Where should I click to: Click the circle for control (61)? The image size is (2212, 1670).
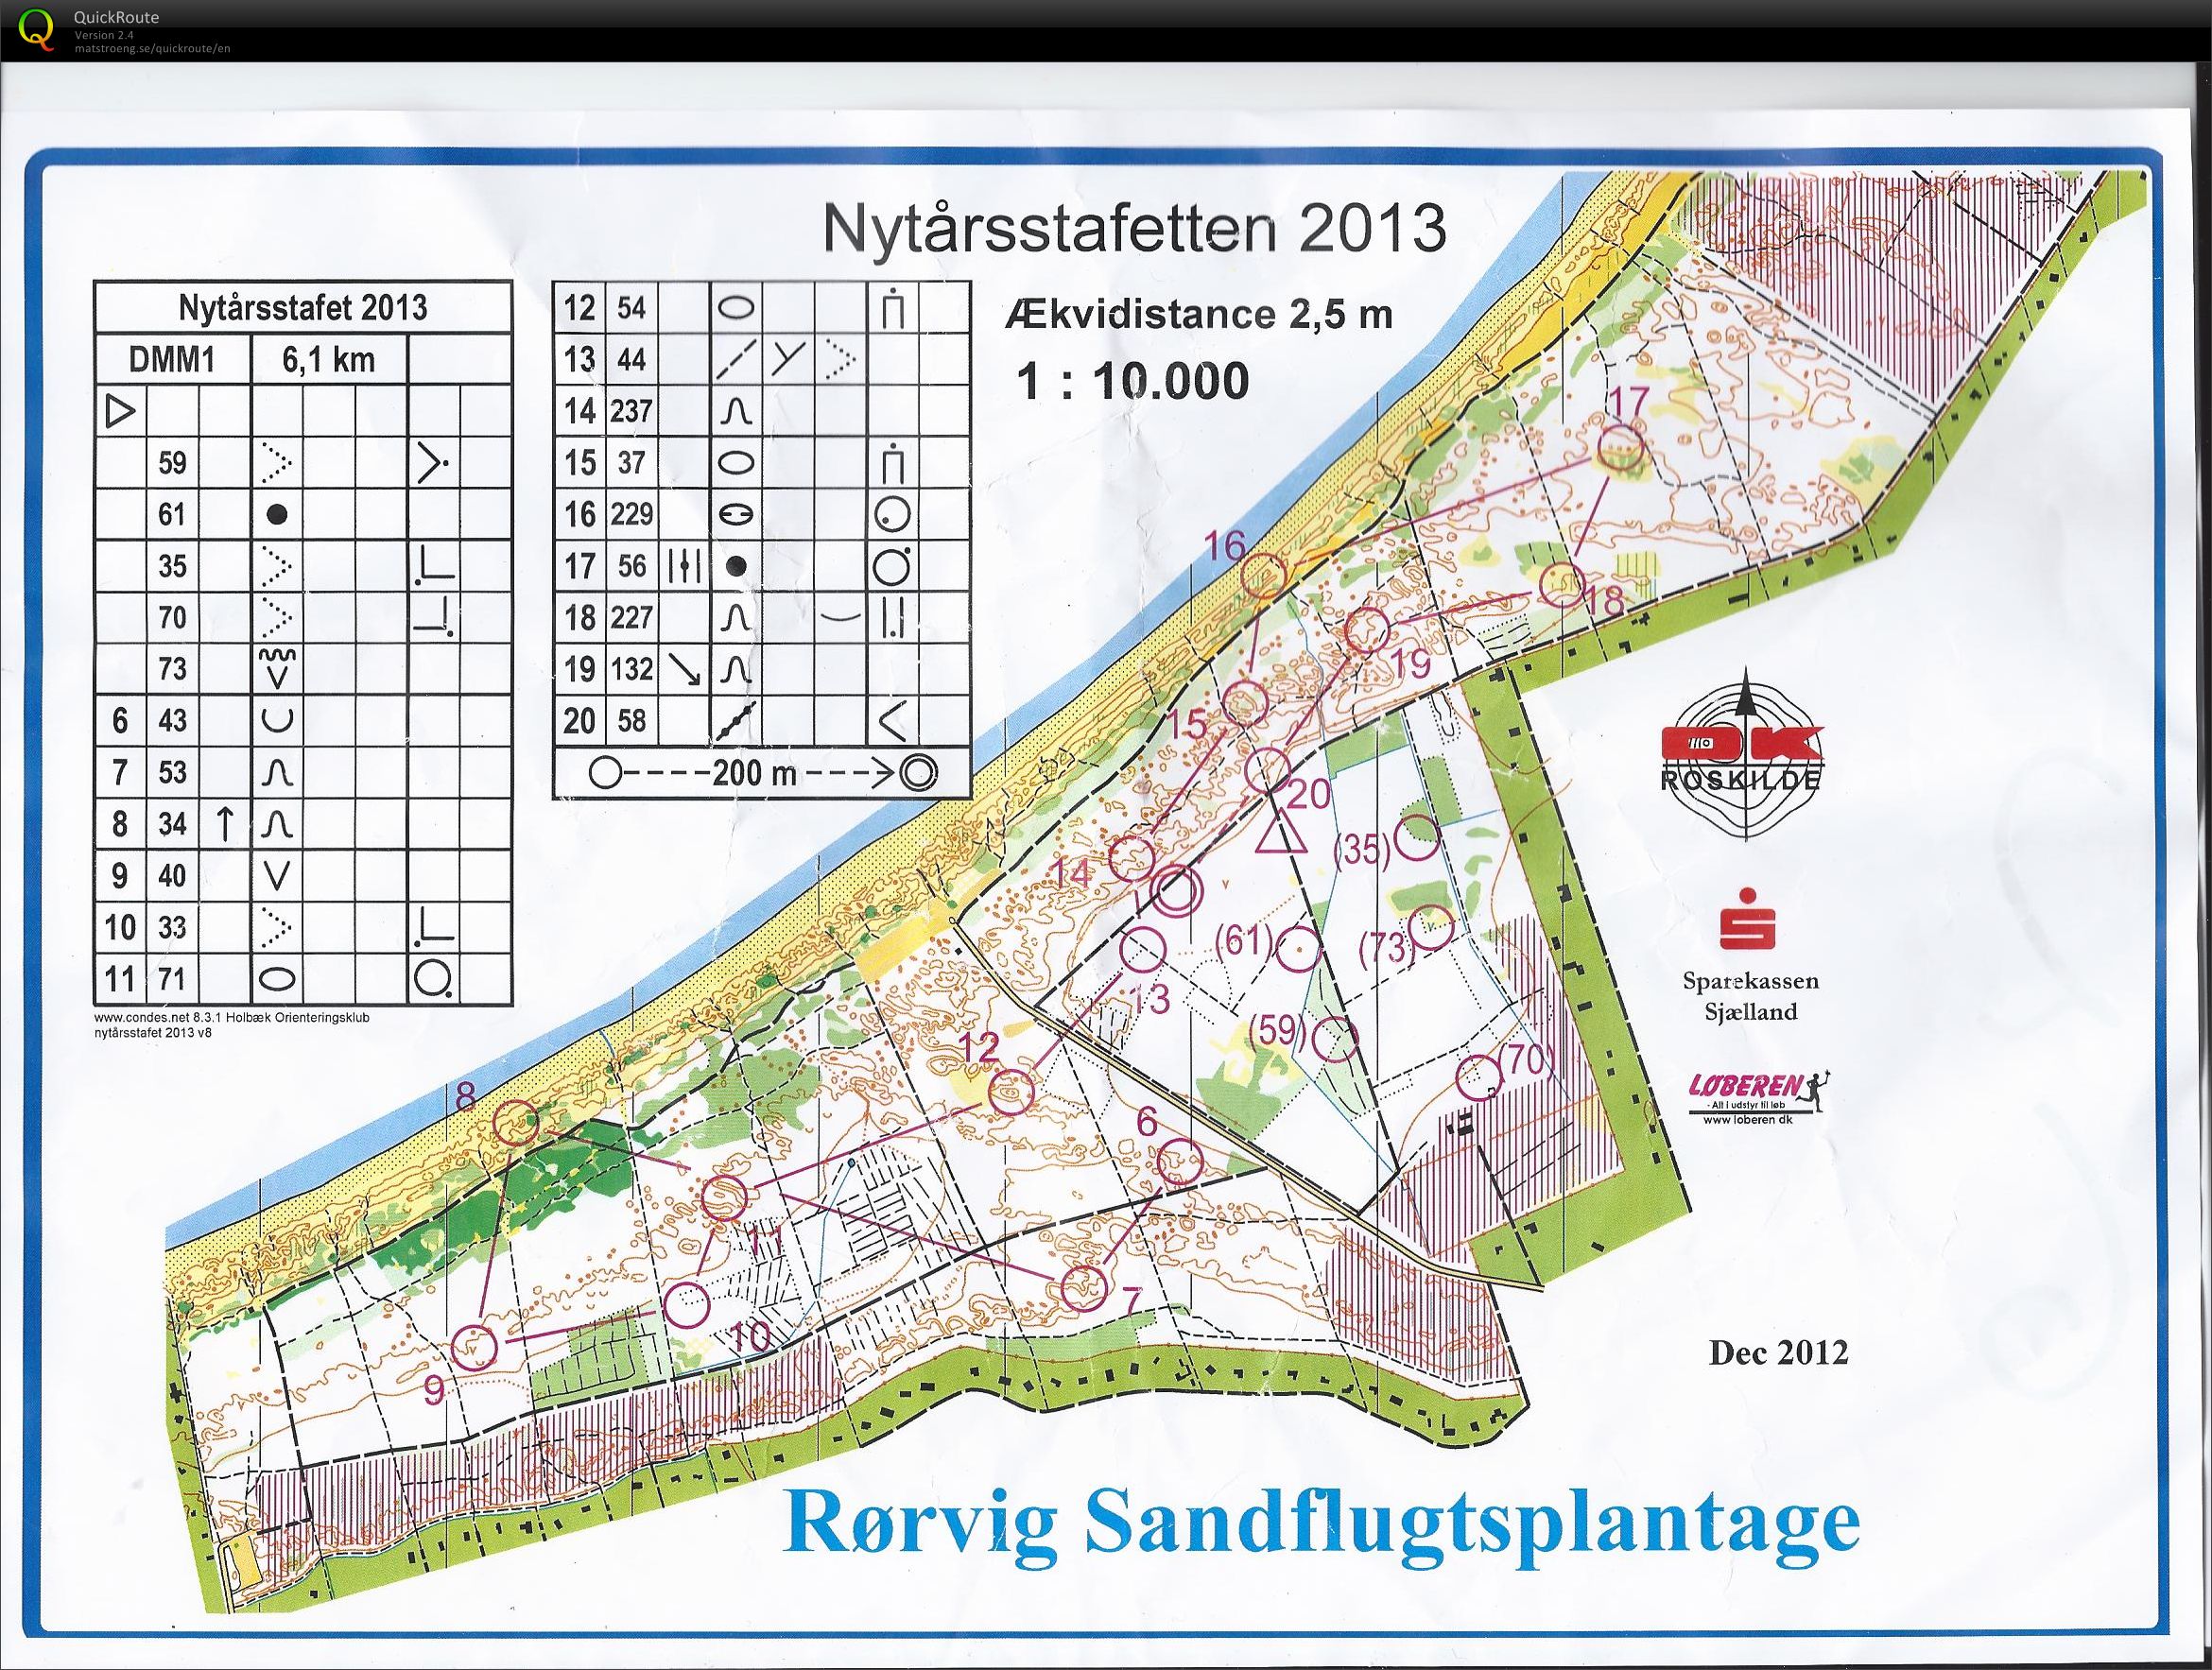pos(1300,948)
